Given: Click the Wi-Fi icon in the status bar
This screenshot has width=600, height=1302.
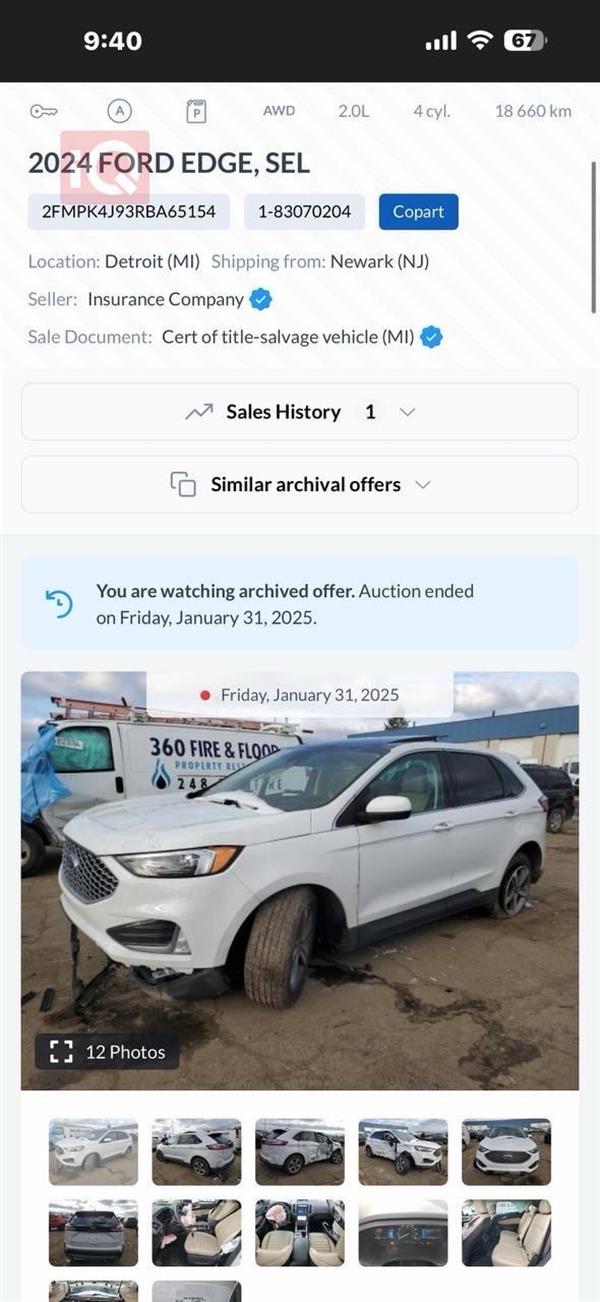Looking at the screenshot, I should tap(479, 39).
